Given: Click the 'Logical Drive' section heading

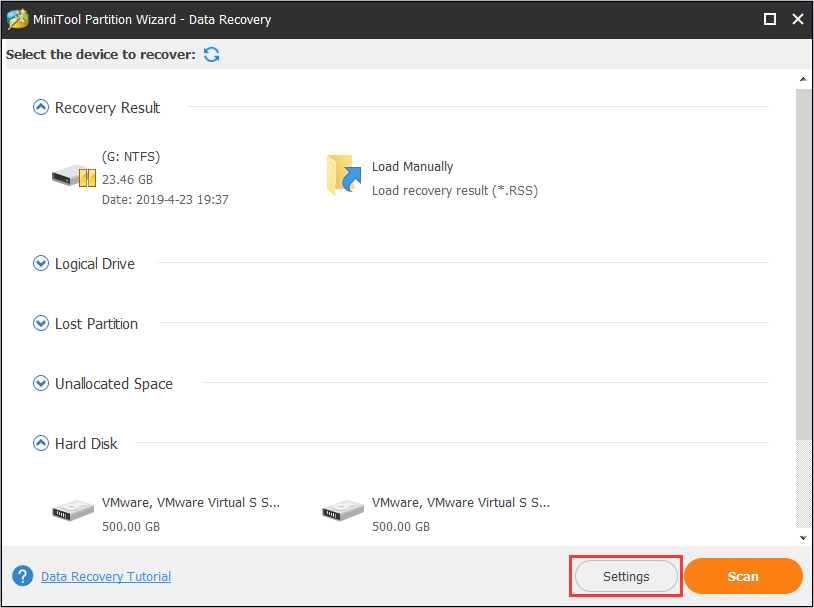Looking at the screenshot, I should [x=95, y=264].
